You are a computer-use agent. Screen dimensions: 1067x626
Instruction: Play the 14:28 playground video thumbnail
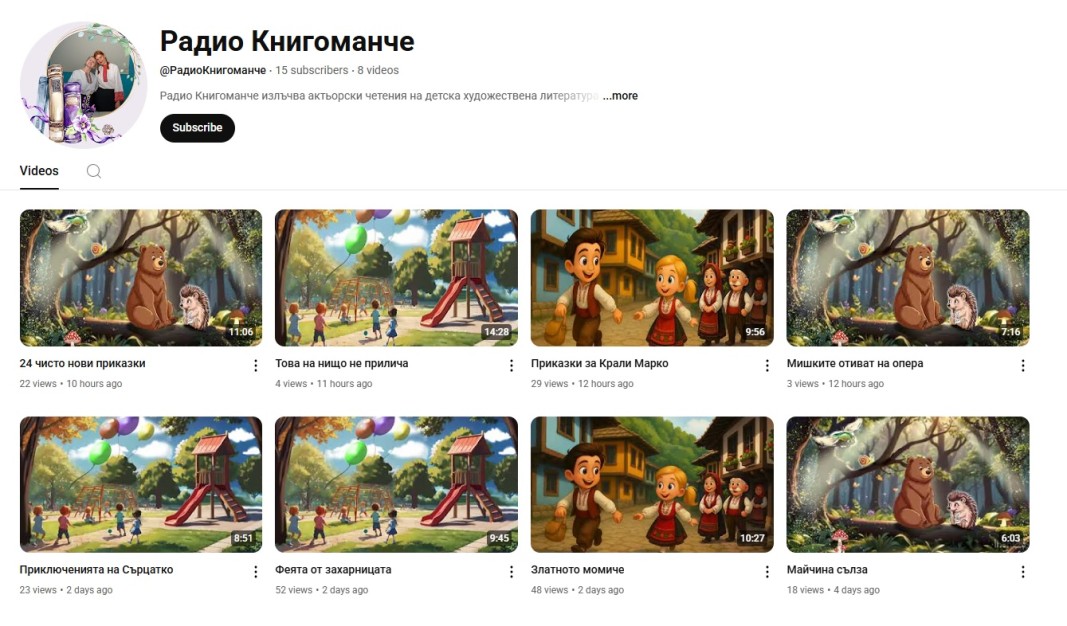pos(396,278)
